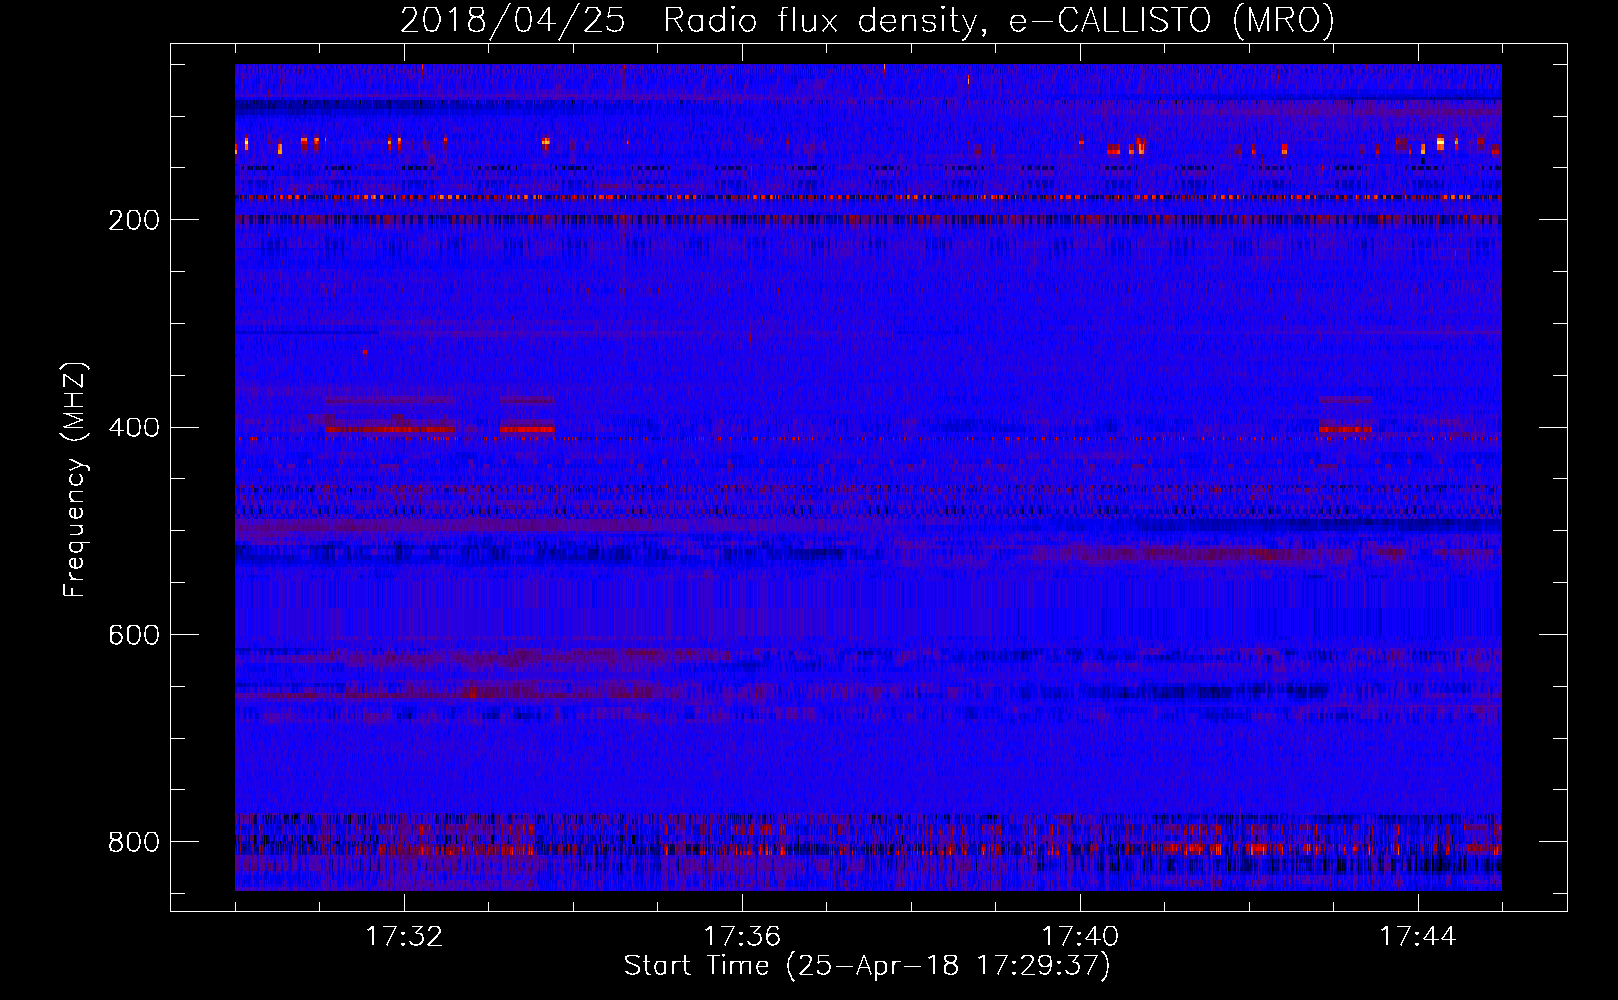This screenshot has height=1000, width=1618.
Task: Click the 17:36 time tick label
Action: click(x=742, y=937)
